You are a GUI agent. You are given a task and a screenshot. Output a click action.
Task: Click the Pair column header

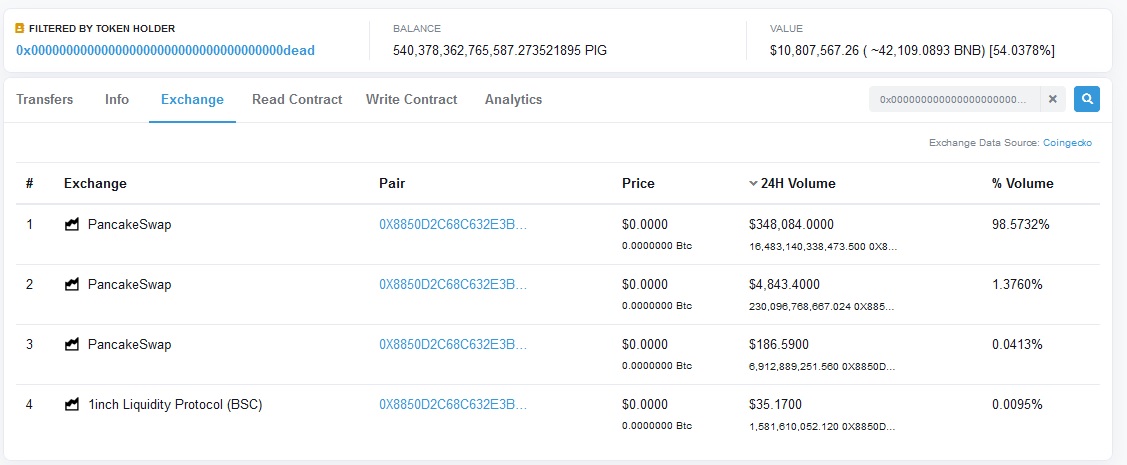(x=392, y=183)
